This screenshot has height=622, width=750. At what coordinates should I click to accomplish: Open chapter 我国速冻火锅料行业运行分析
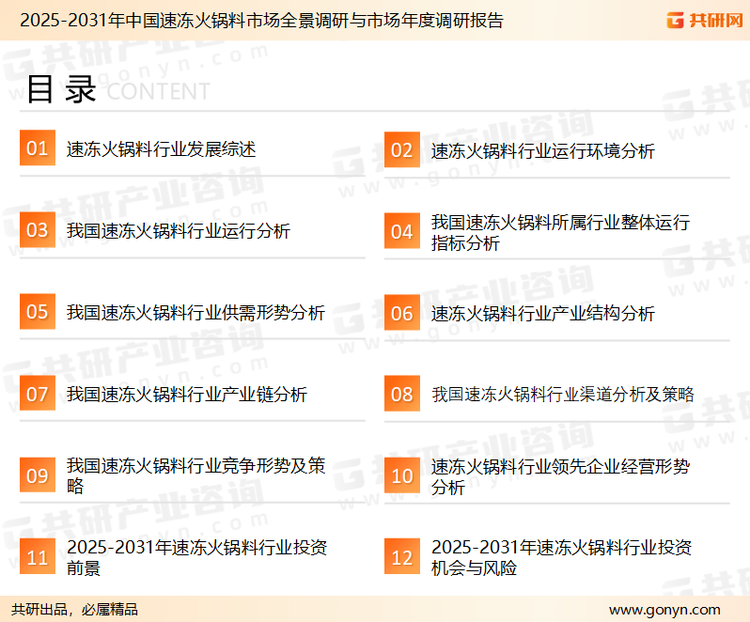click(178, 231)
